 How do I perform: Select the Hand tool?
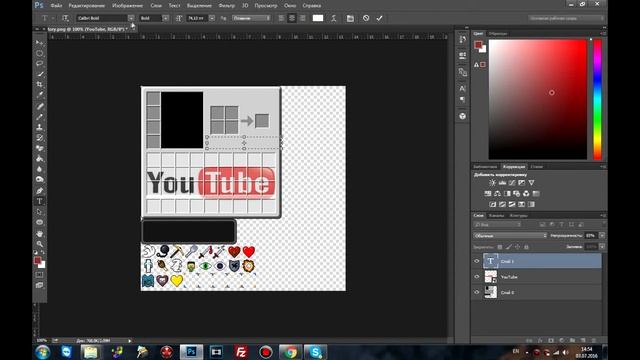(40, 234)
